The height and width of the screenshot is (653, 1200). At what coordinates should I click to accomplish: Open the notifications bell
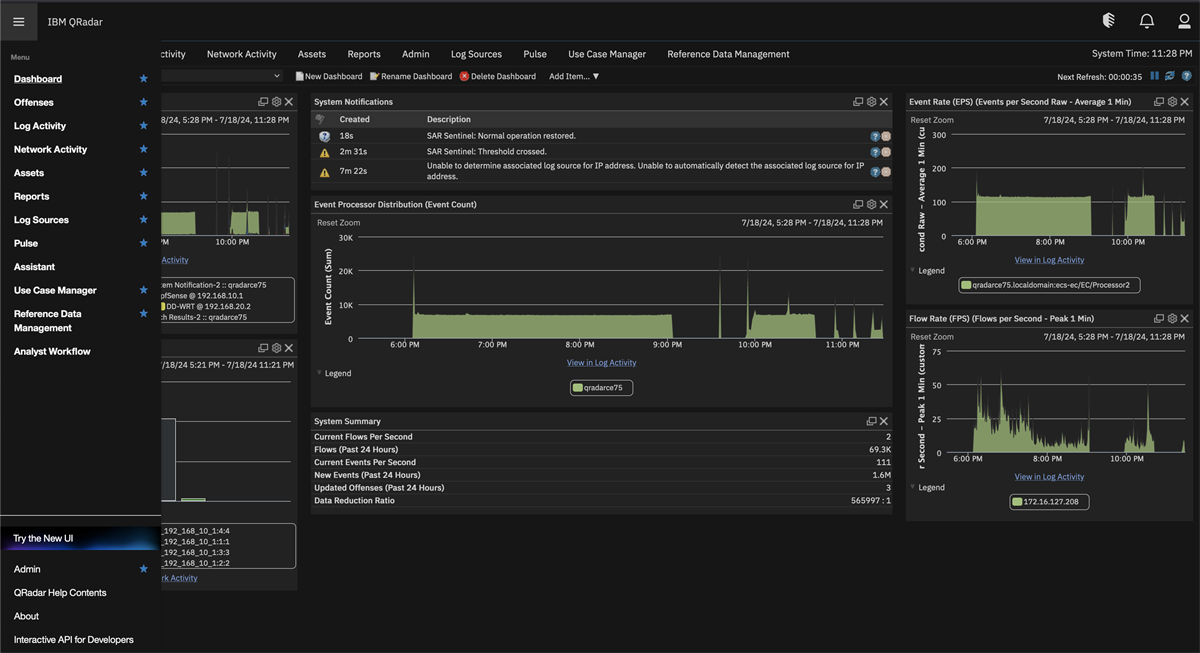[x=1147, y=21]
